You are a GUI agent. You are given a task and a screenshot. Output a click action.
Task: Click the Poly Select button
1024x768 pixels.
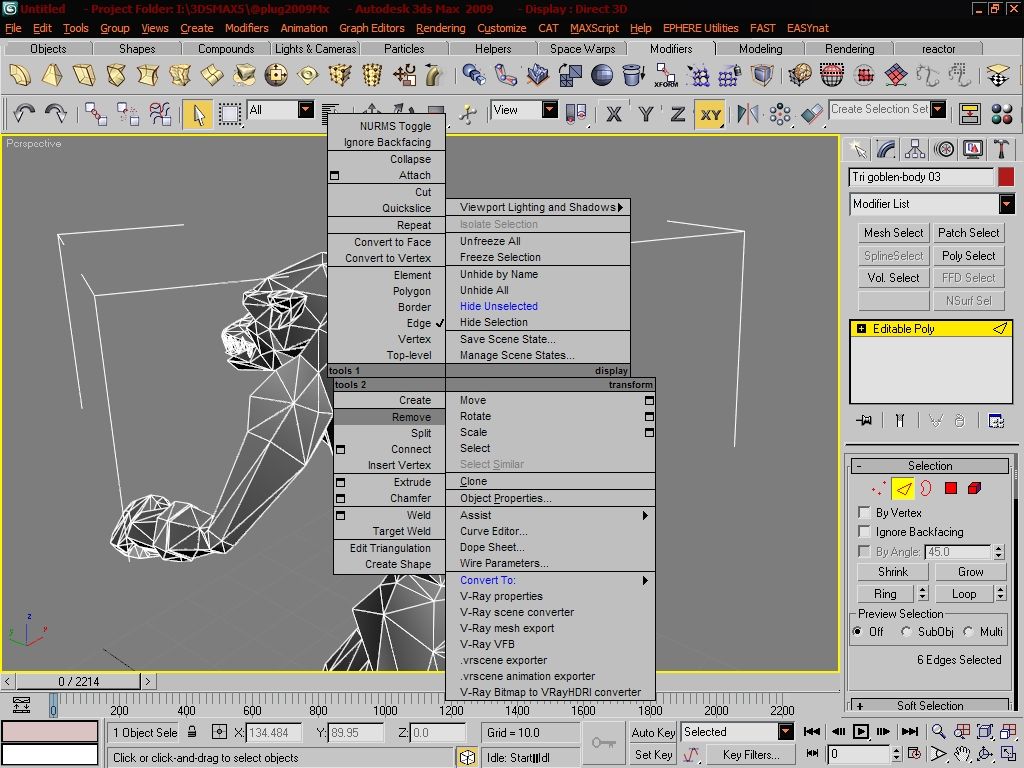(968, 255)
